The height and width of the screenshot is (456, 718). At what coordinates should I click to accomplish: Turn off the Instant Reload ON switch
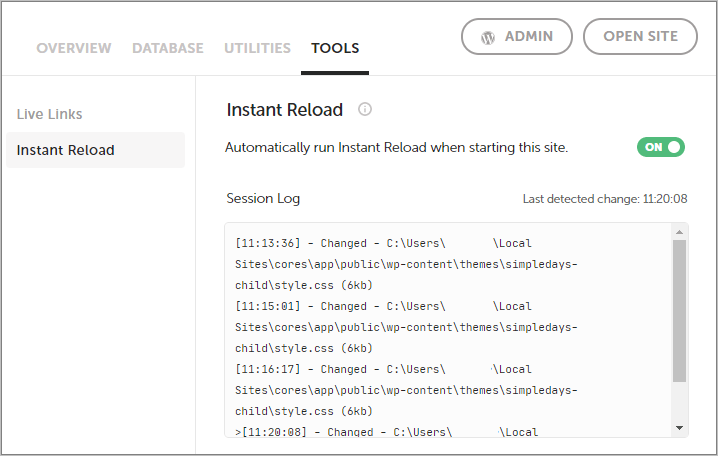pyautogui.click(x=661, y=147)
